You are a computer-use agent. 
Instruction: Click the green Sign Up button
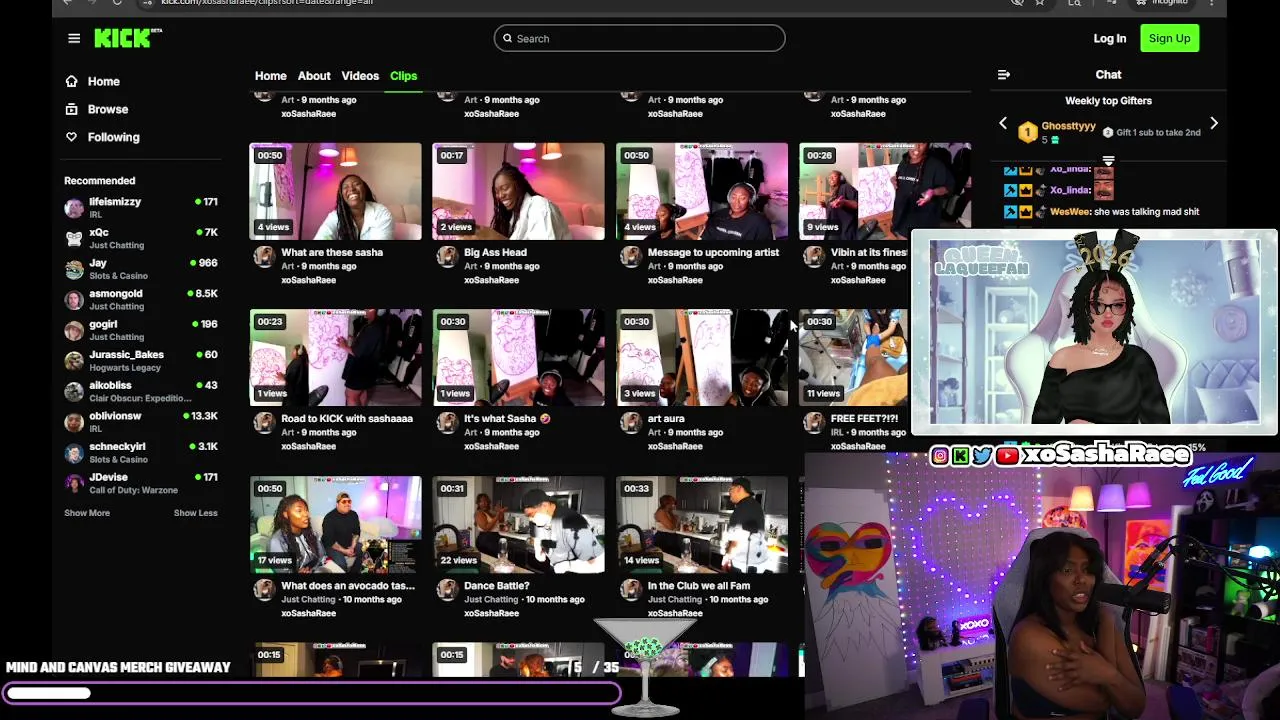(x=1169, y=38)
